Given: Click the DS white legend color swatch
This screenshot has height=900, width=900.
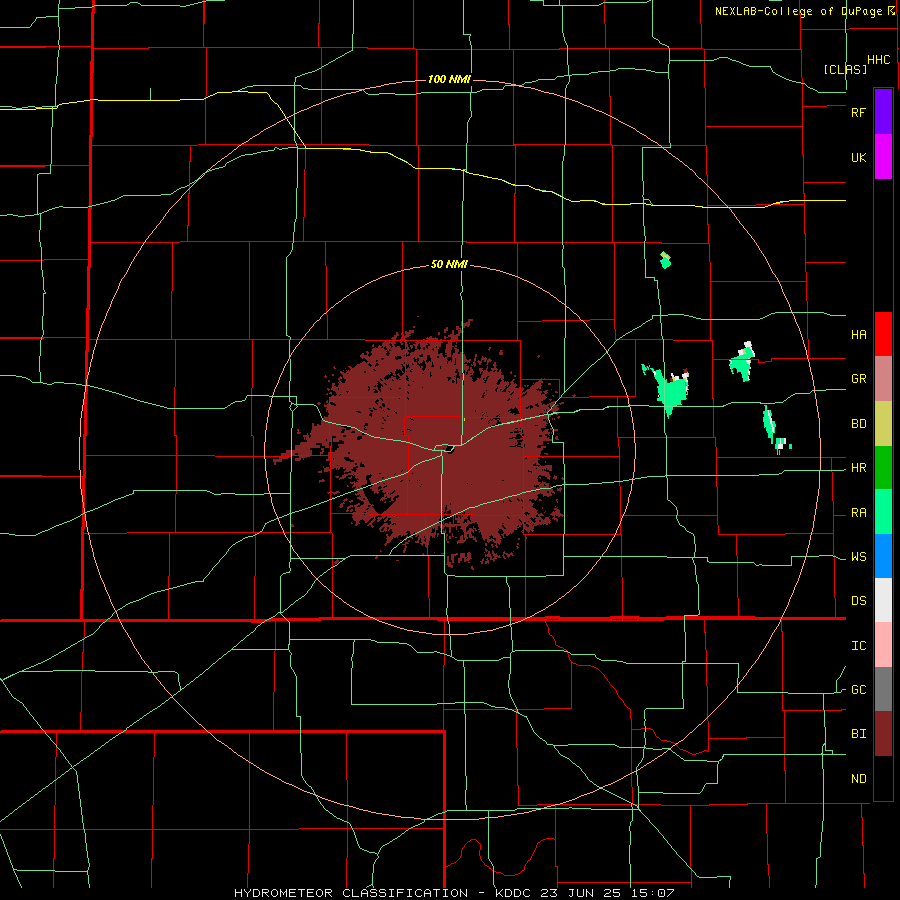Looking at the screenshot, I should point(883,600).
